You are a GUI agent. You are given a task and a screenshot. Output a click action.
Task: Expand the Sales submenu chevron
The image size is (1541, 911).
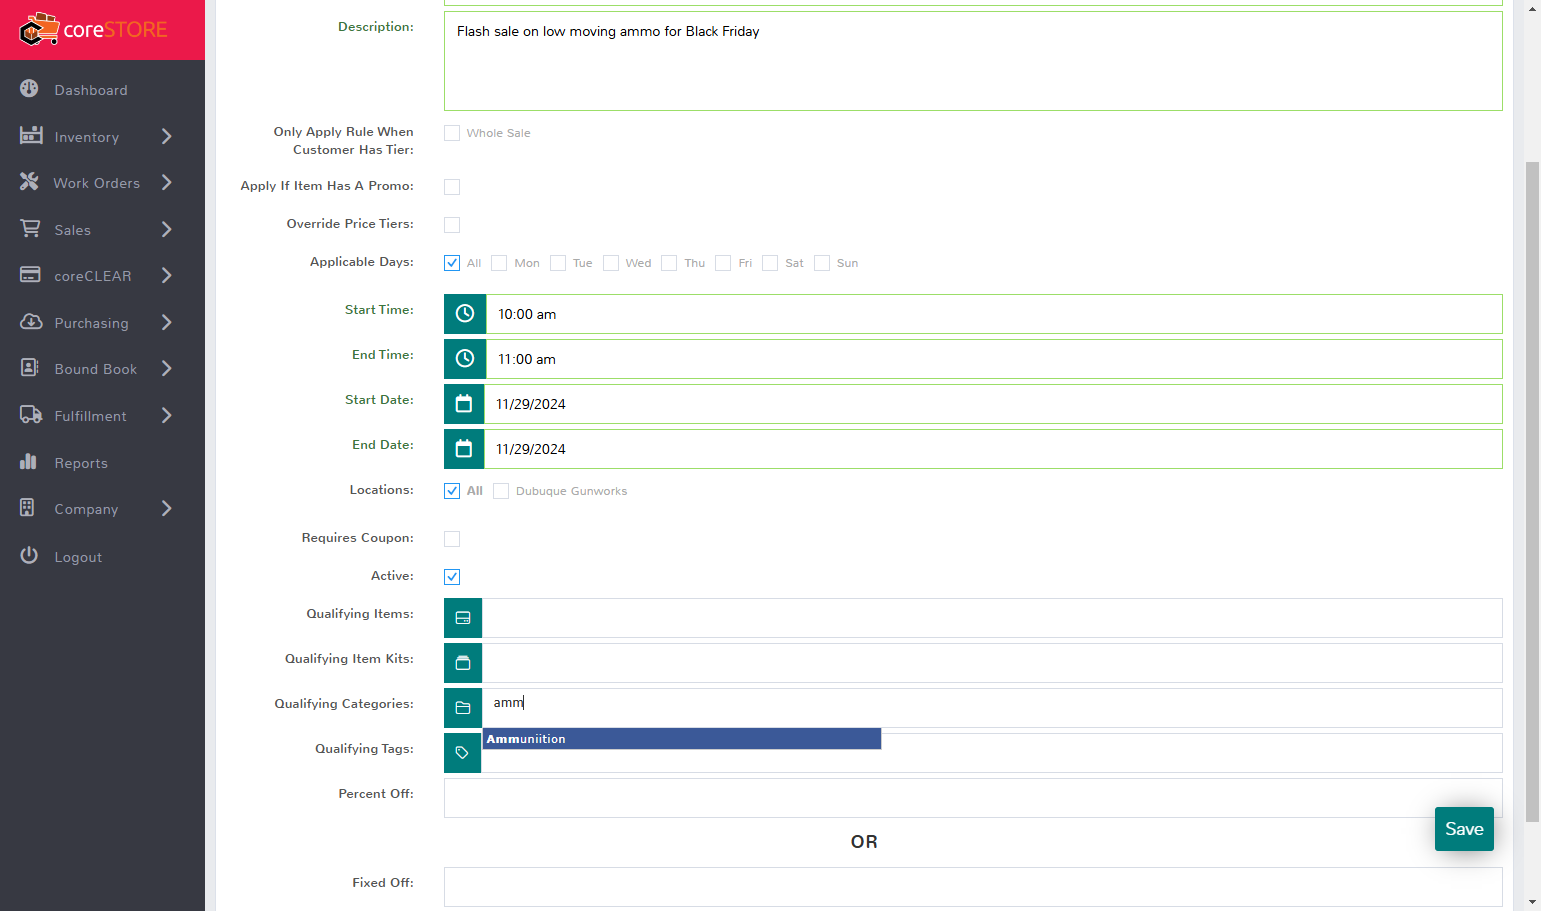(x=167, y=229)
